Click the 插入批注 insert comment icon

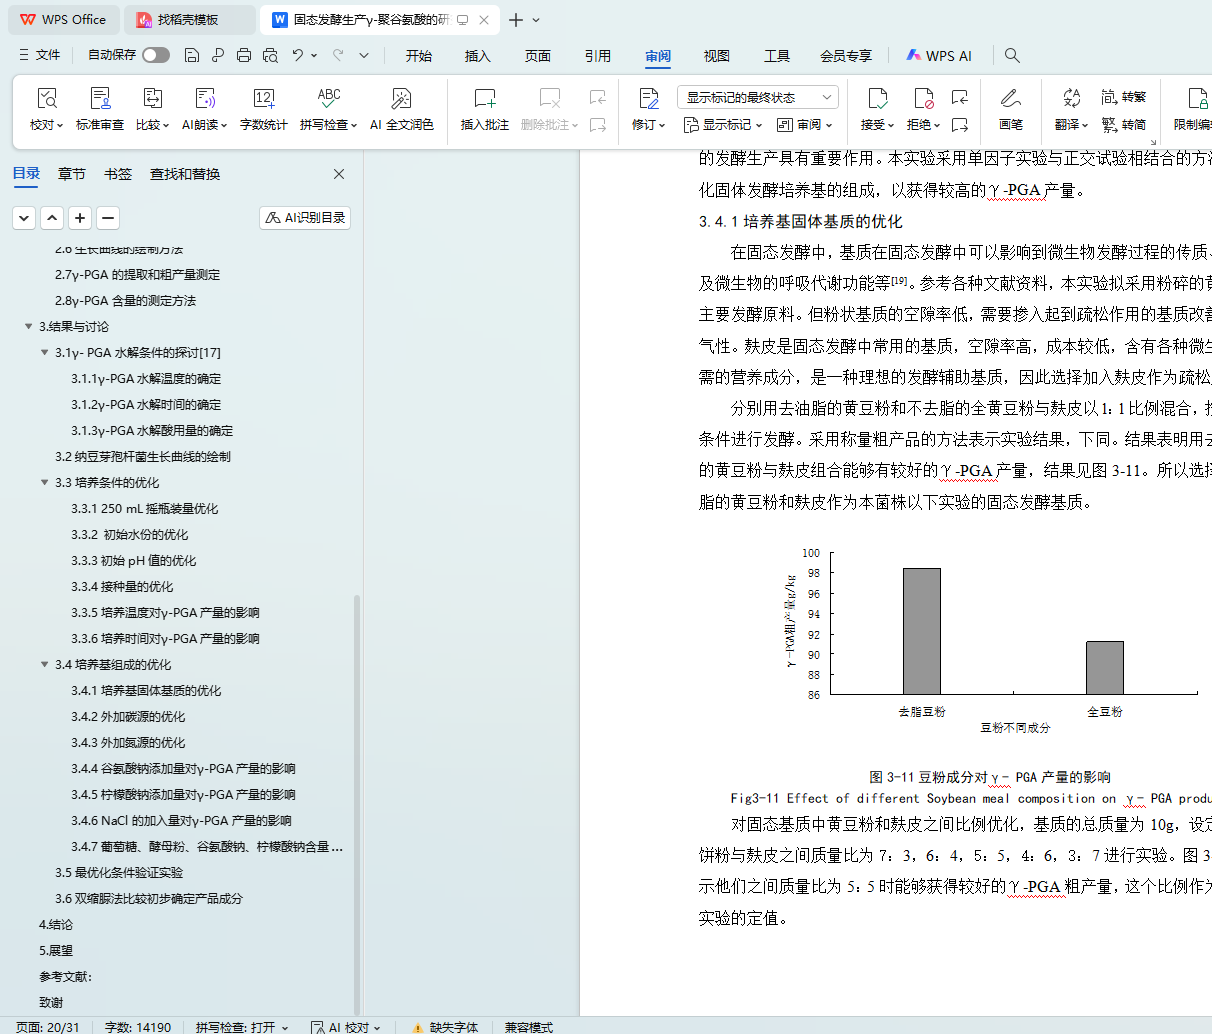(485, 99)
